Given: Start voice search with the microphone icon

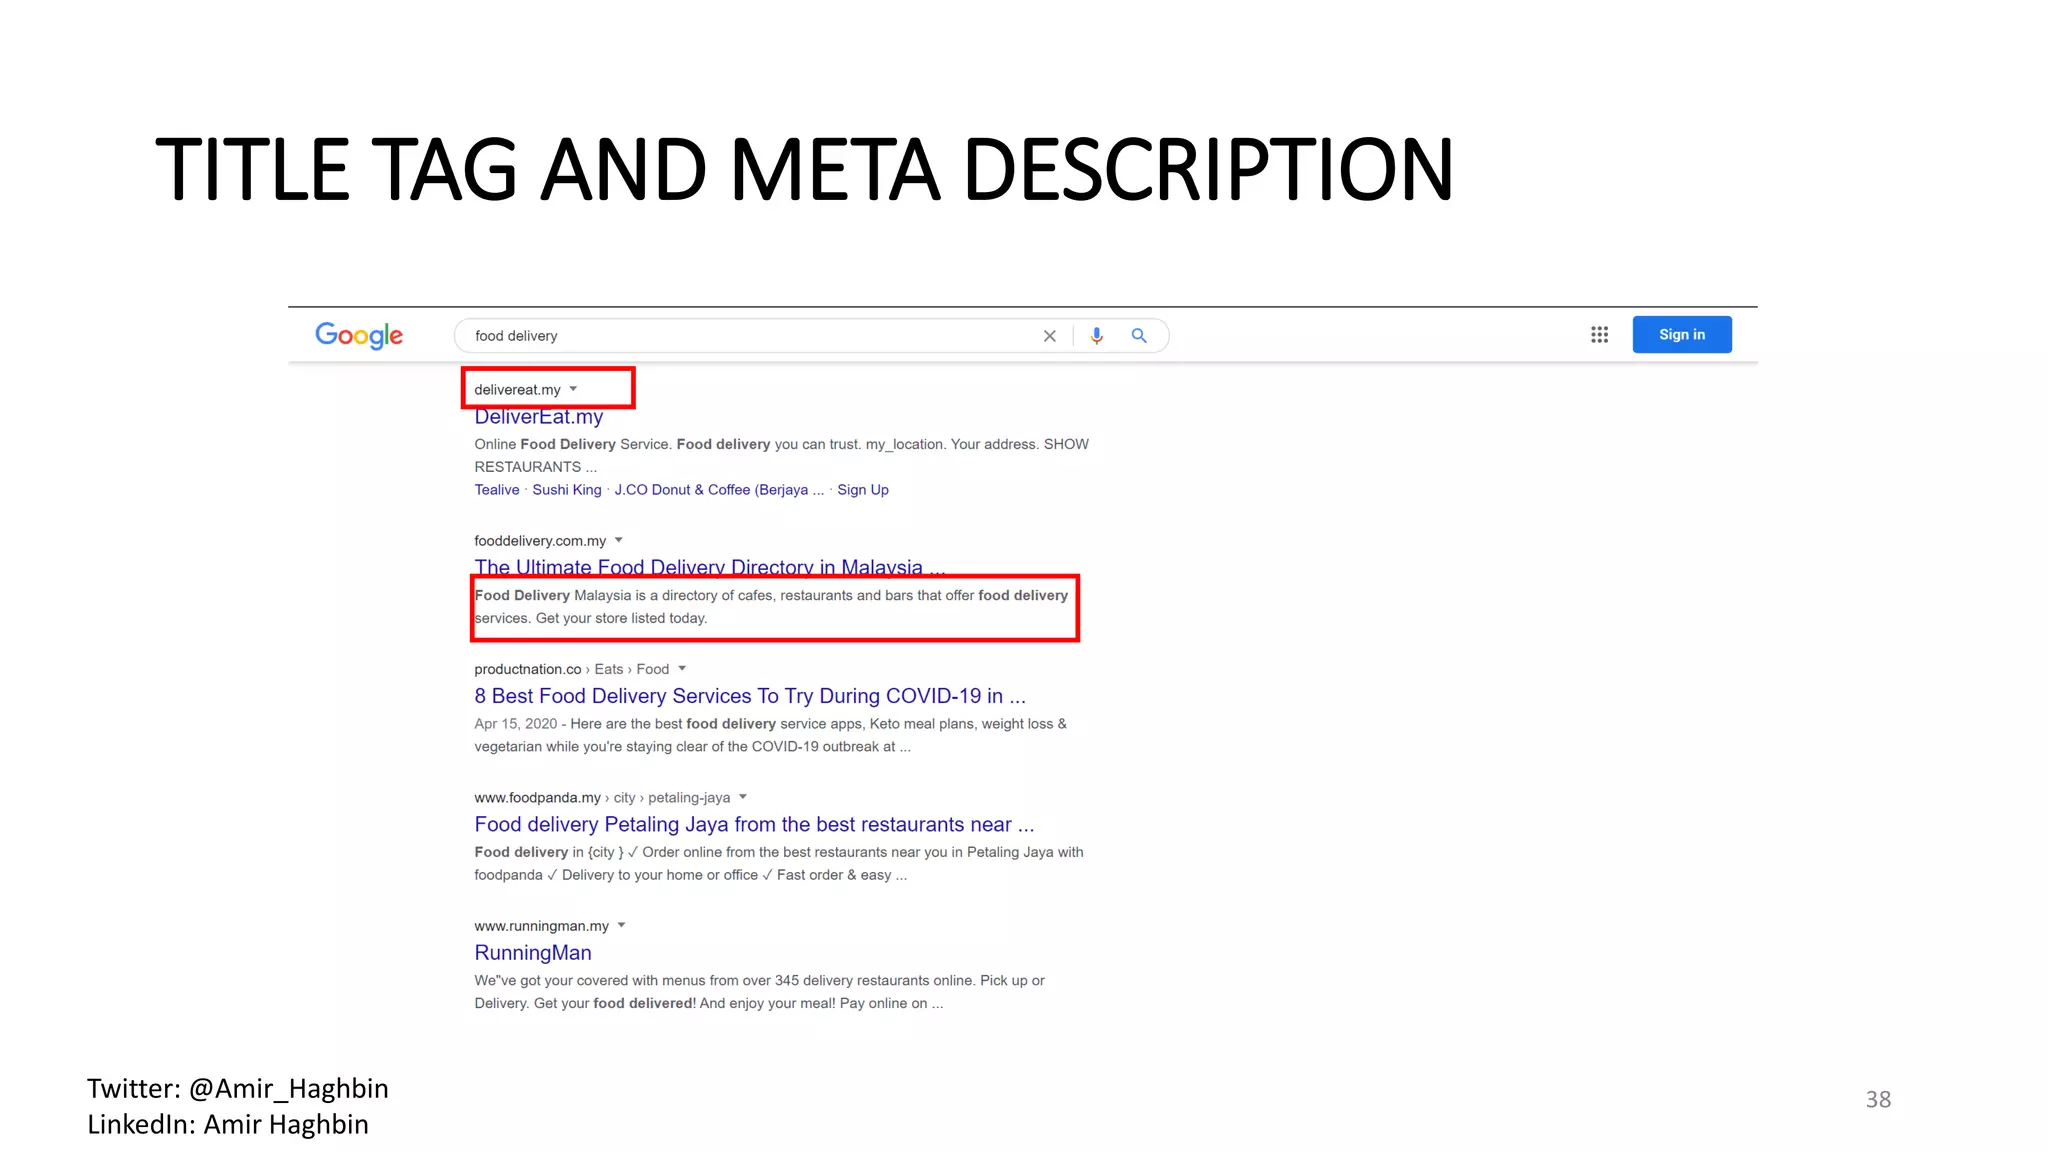Looking at the screenshot, I should point(1097,336).
